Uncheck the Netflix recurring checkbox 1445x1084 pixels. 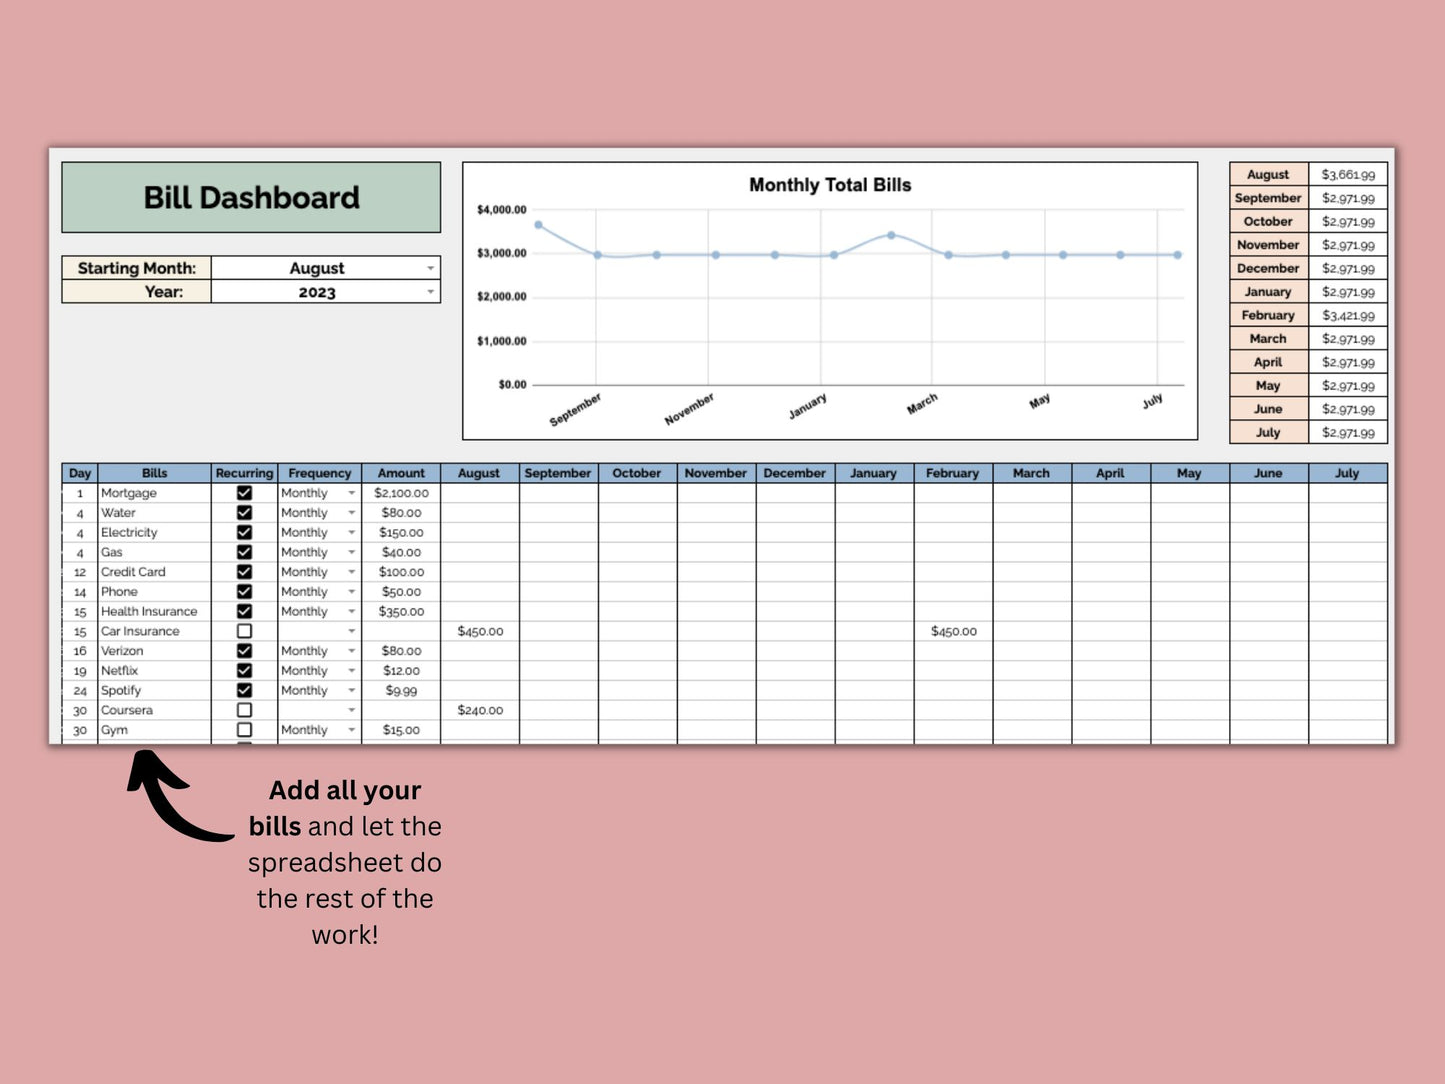[244, 671]
